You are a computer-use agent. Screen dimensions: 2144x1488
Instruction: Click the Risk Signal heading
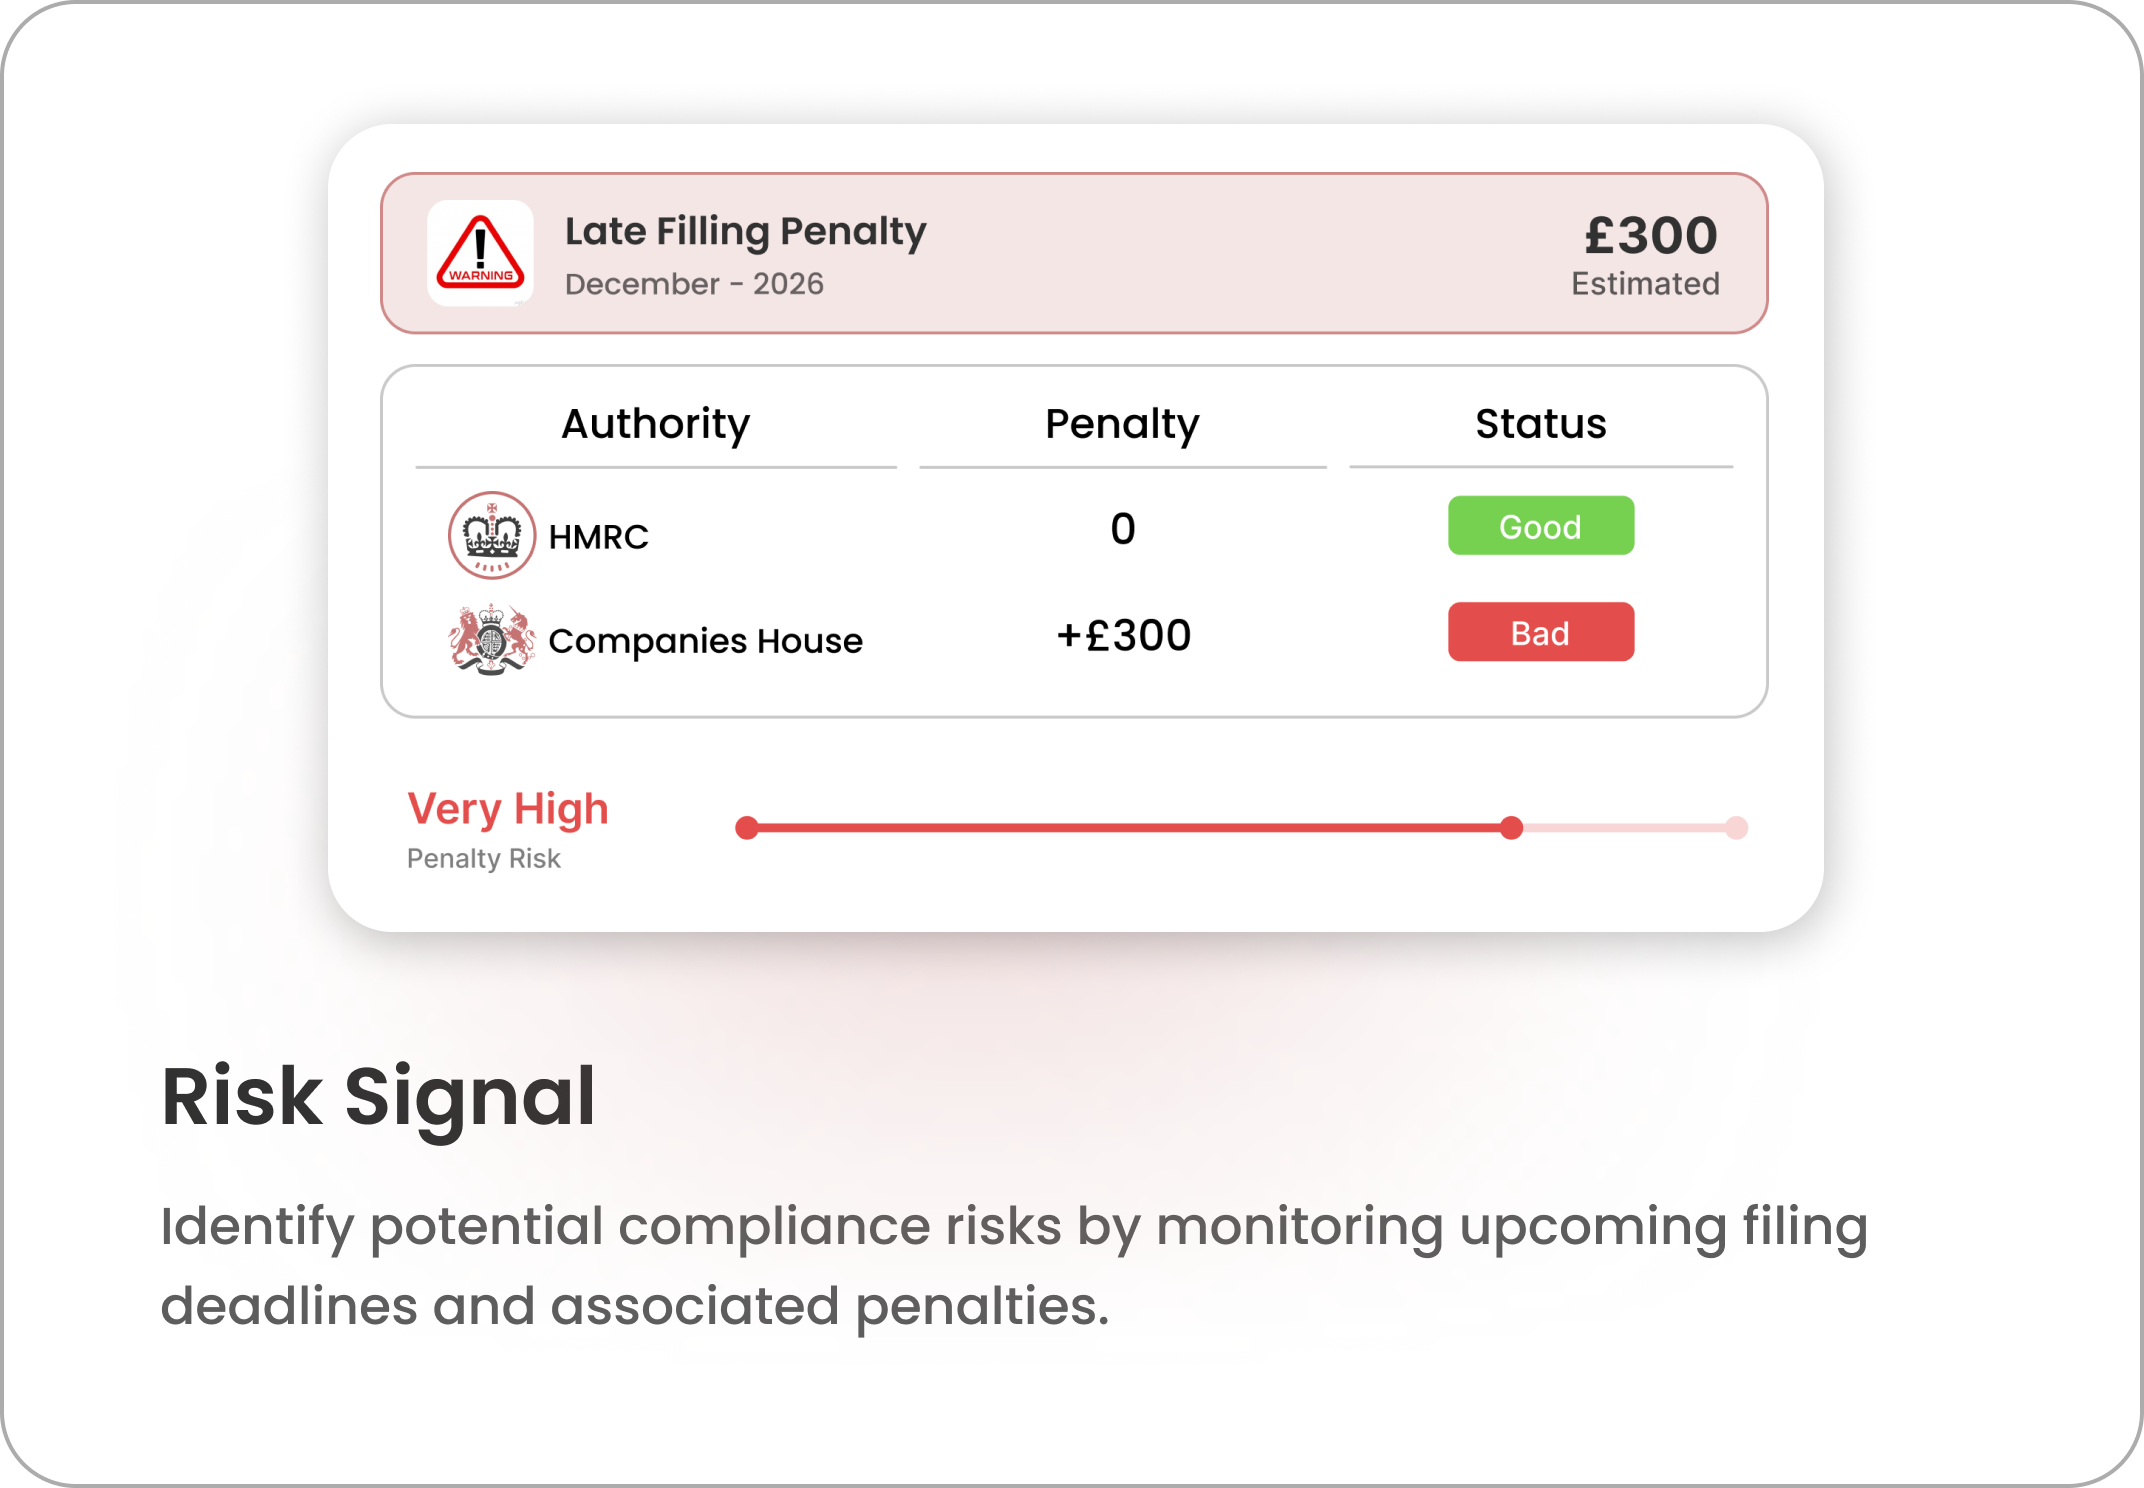tap(378, 1096)
